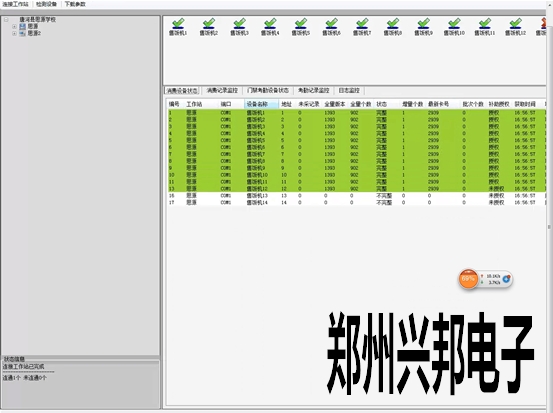Open the 连接工作站 menu
This screenshot has height=413, width=553.
[16, 4]
